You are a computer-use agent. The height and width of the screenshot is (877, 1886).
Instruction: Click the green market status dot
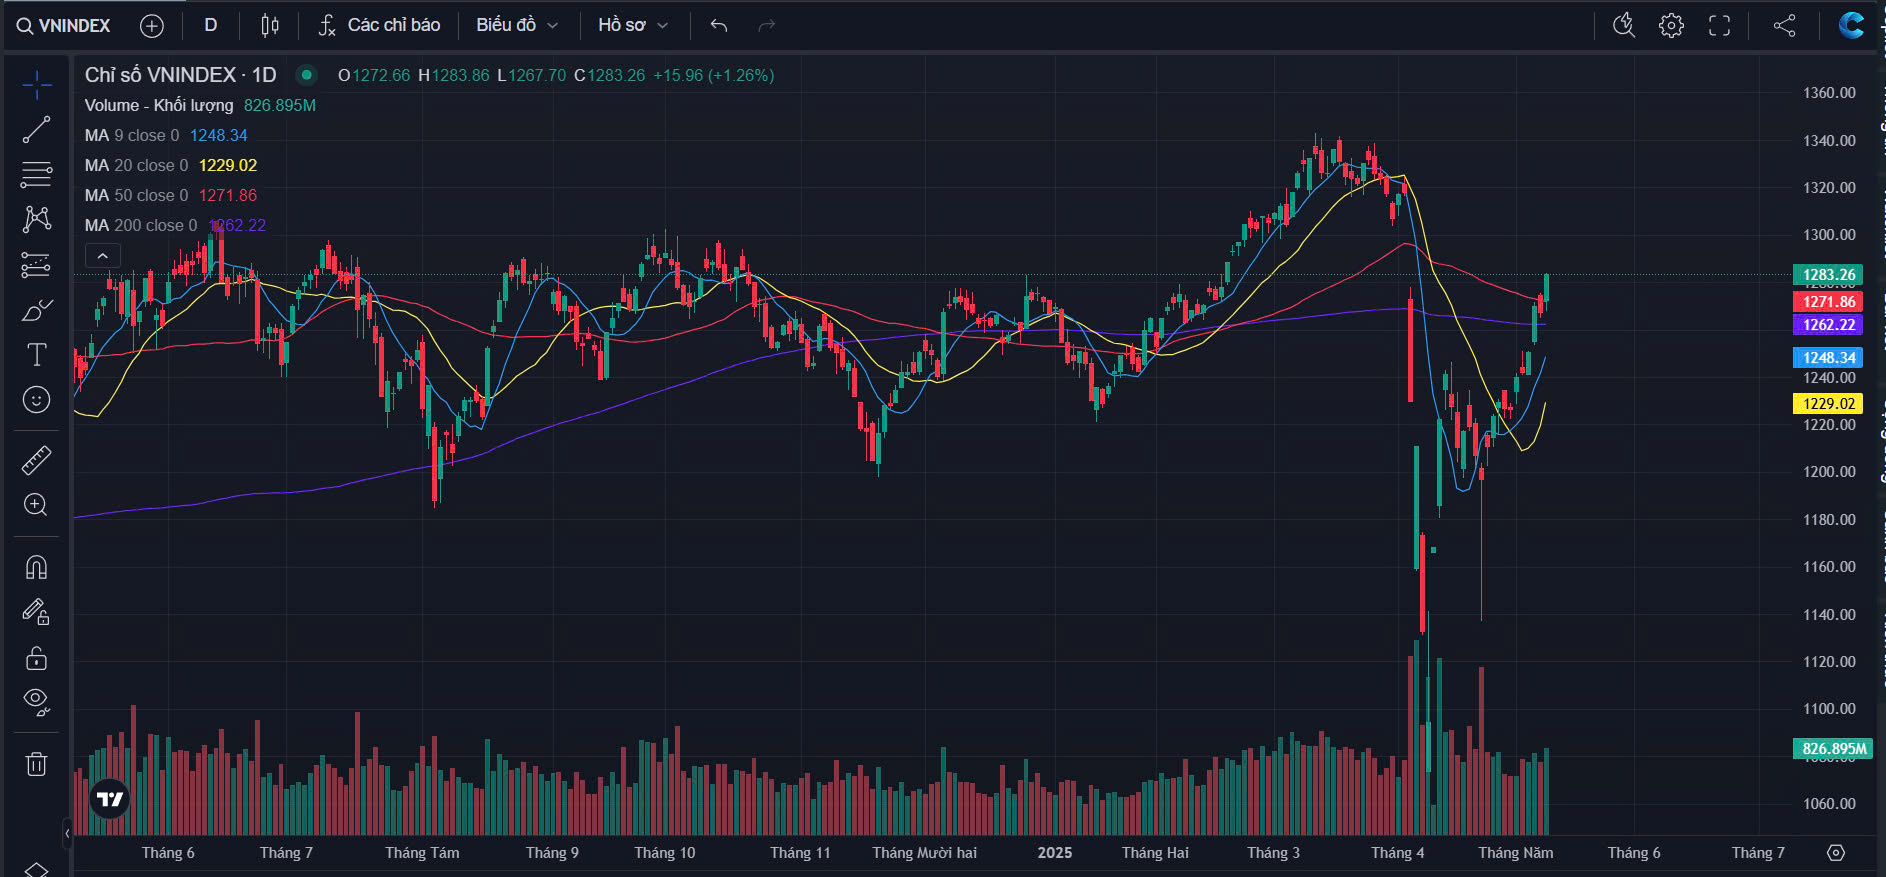(307, 75)
